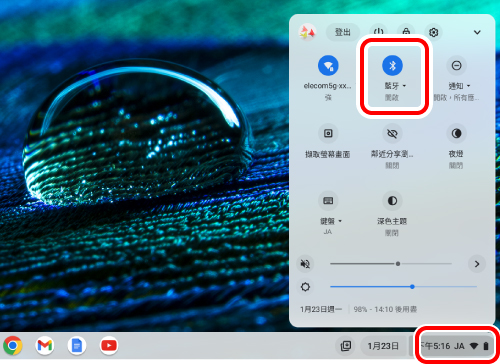Click the brightness slider track
500x364 pixels.
coord(403,287)
